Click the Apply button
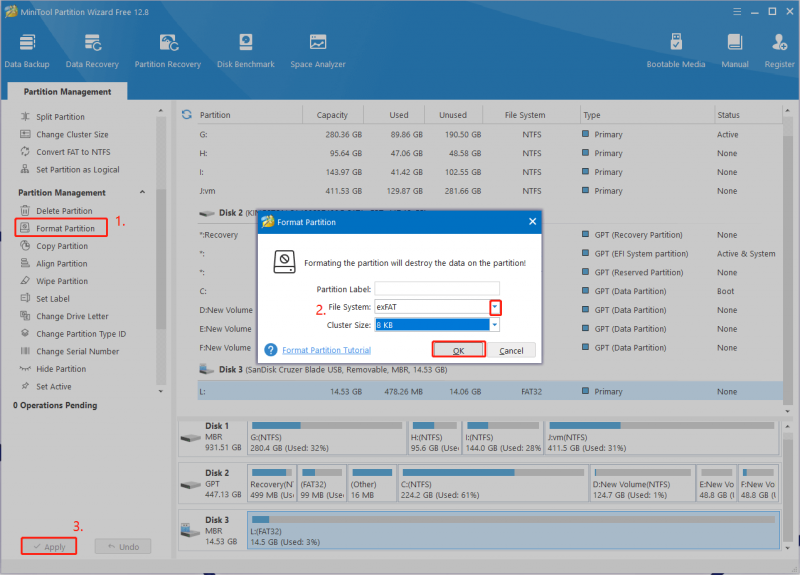This screenshot has height=575, width=800. (49, 546)
